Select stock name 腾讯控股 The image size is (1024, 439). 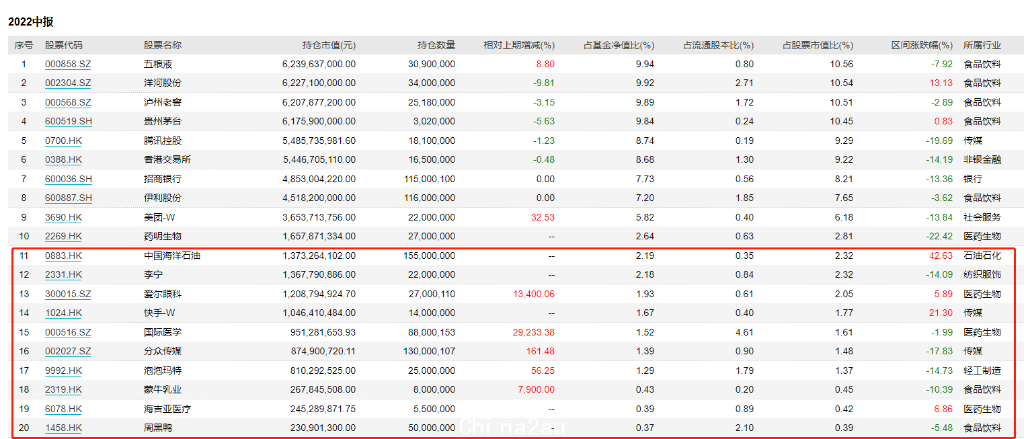(162, 140)
